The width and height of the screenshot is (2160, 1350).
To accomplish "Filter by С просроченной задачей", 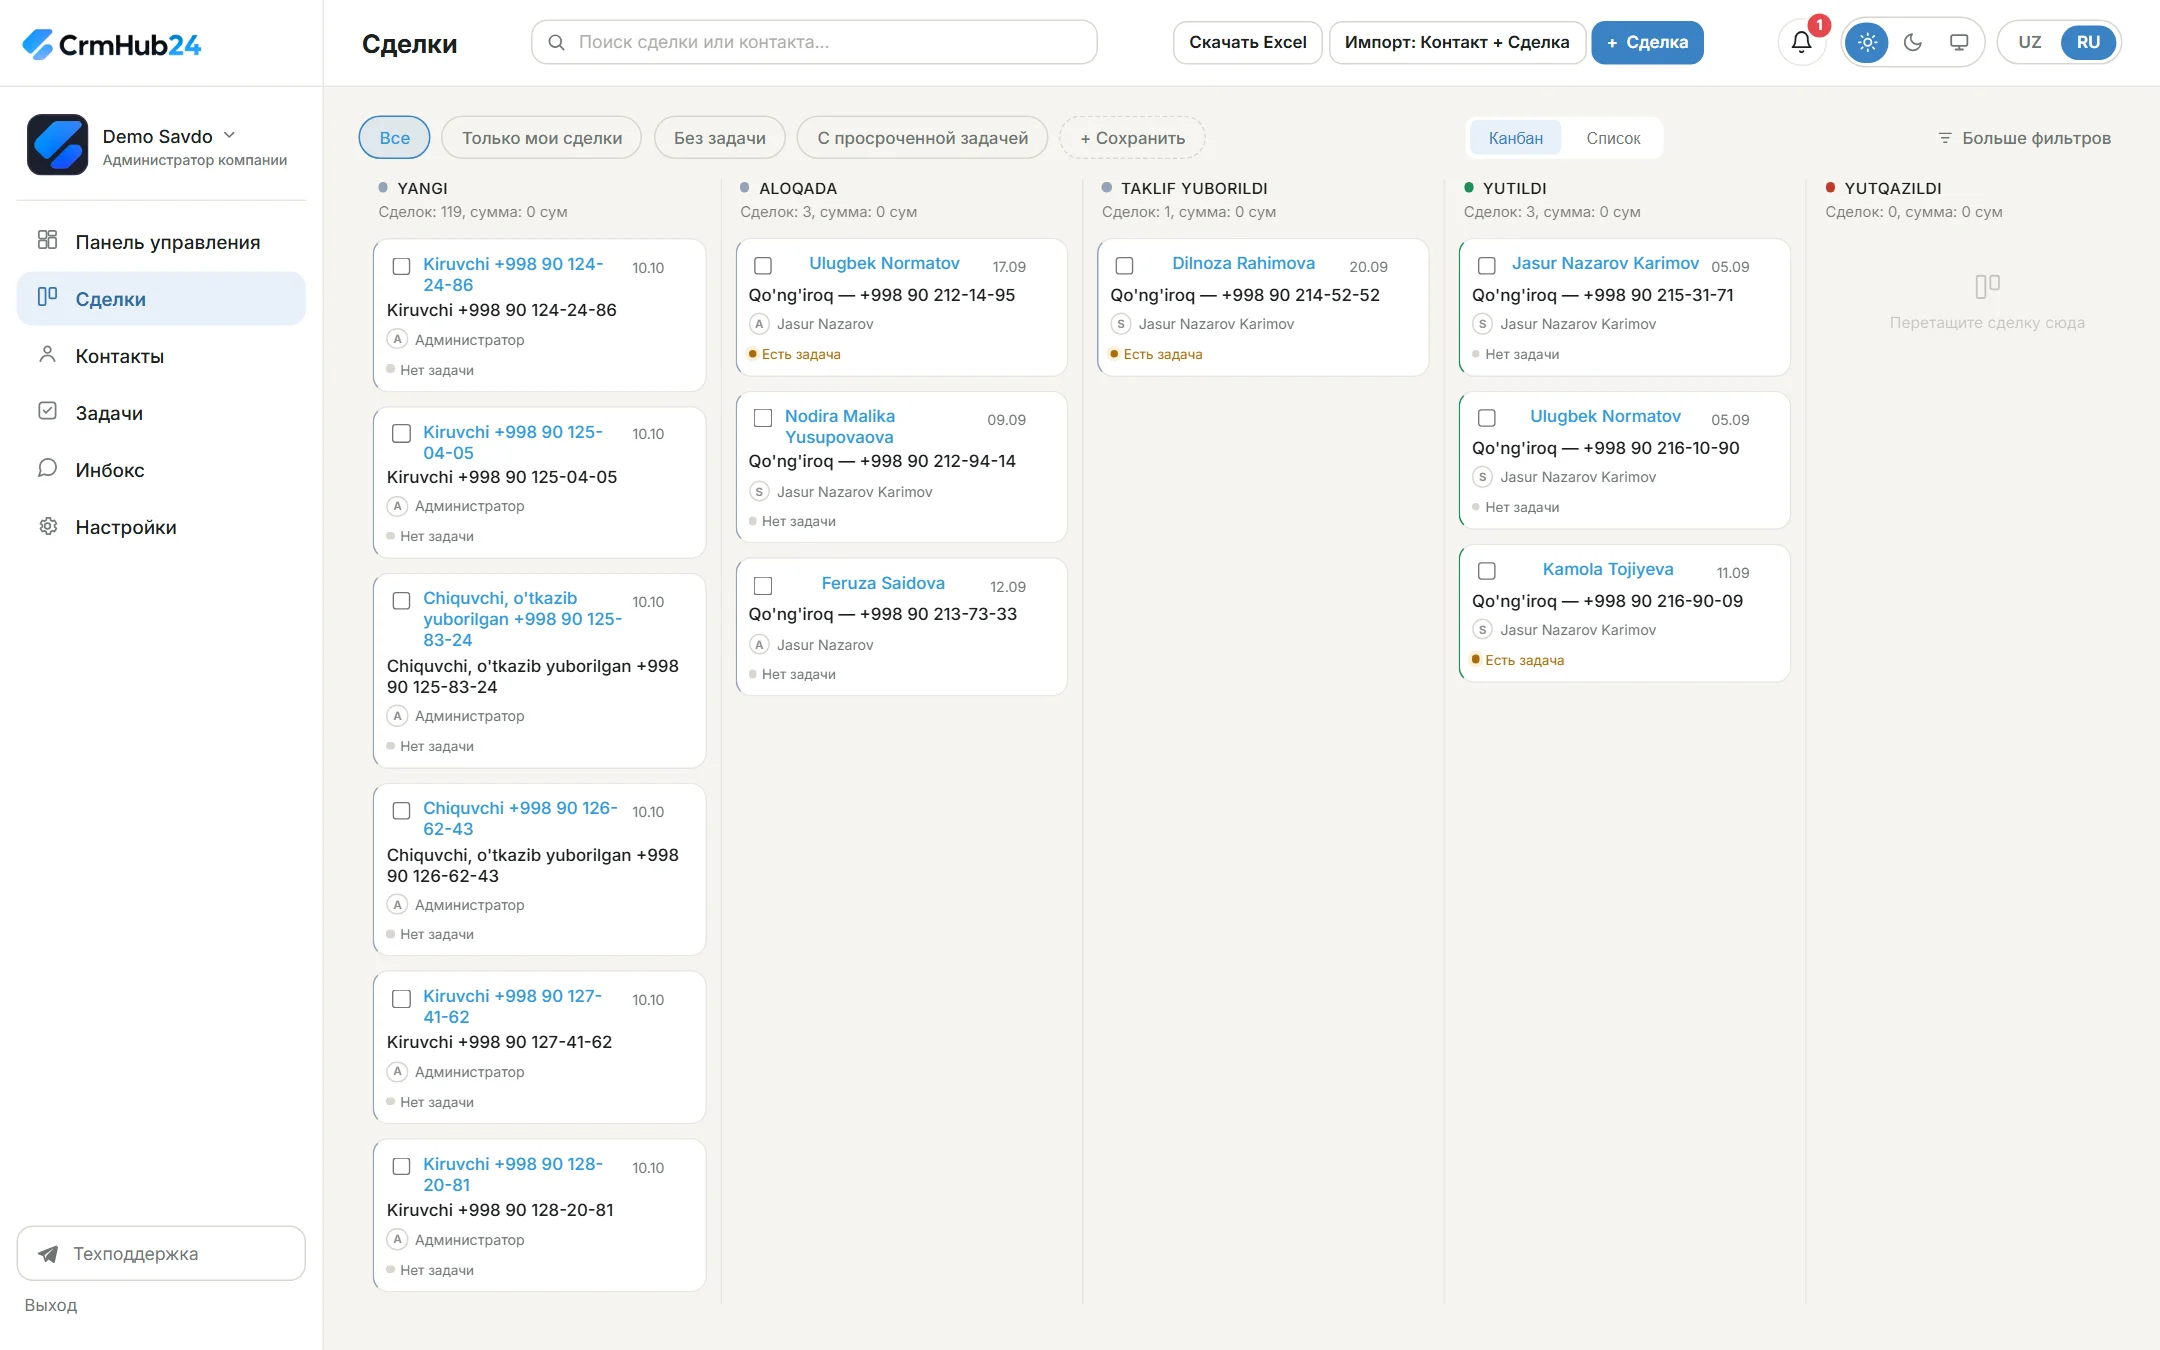I will click(x=922, y=138).
